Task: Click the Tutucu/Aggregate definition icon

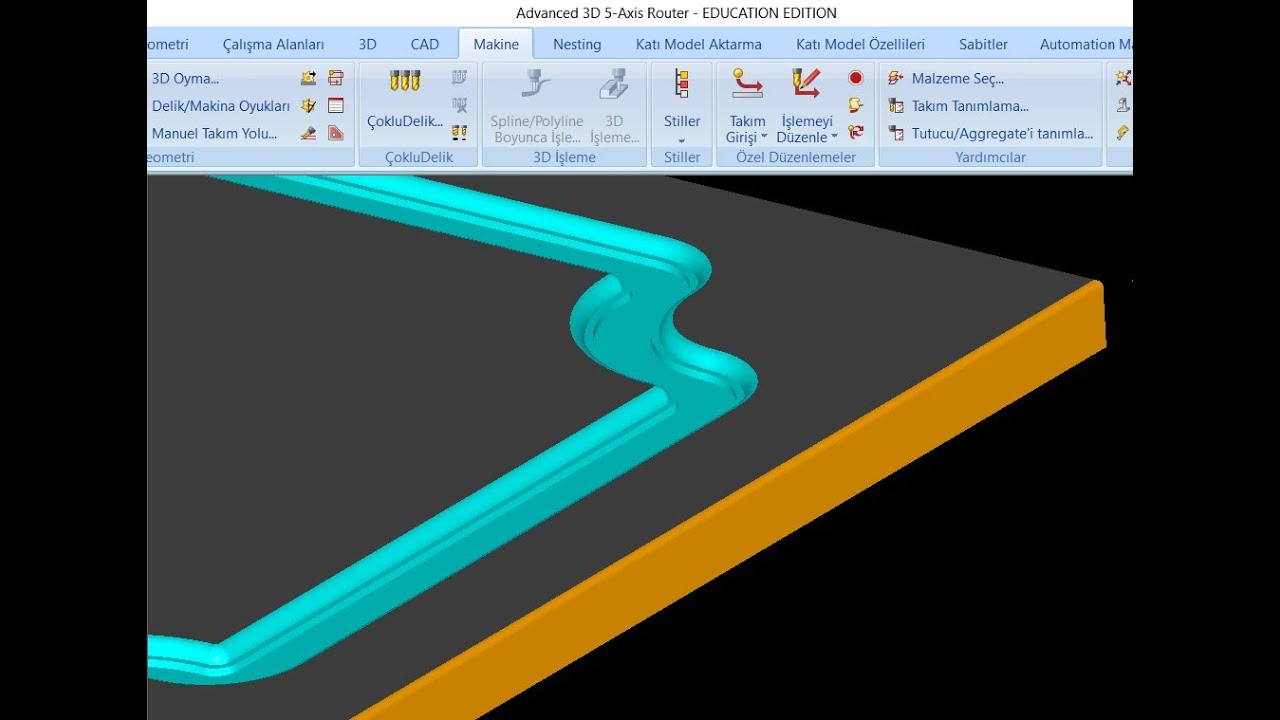Action: pos(896,132)
